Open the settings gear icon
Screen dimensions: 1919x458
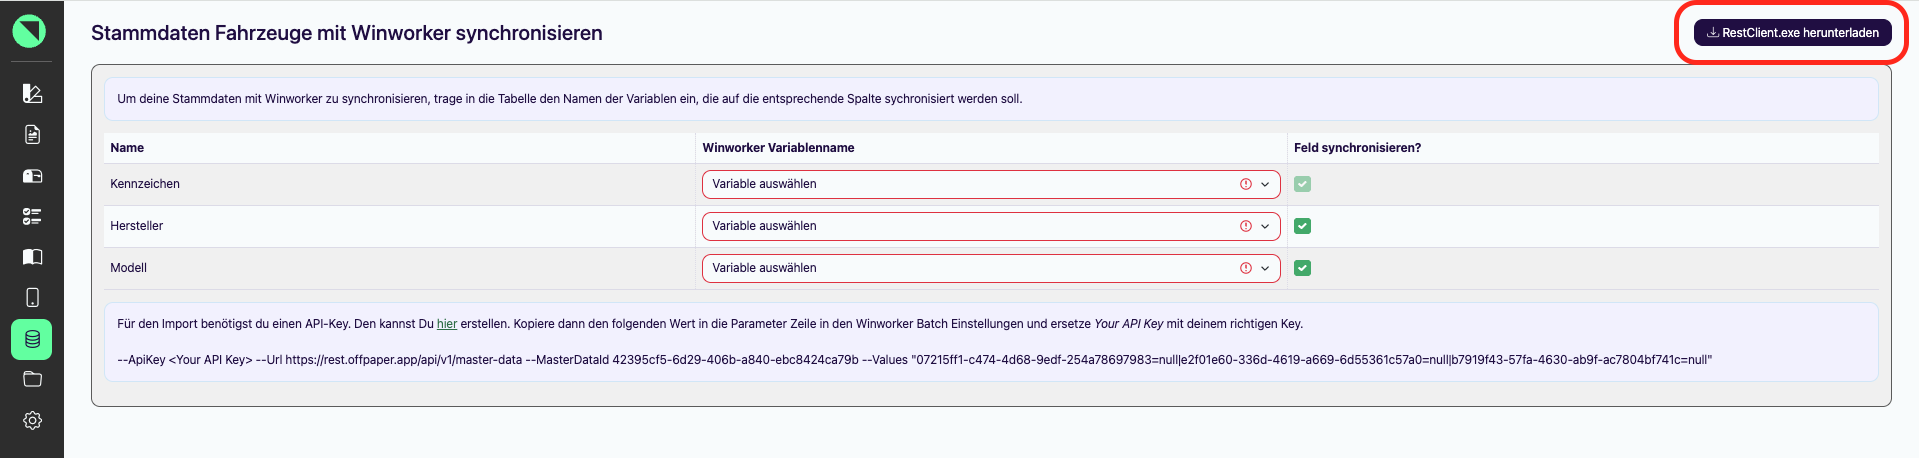click(x=32, y=420)
